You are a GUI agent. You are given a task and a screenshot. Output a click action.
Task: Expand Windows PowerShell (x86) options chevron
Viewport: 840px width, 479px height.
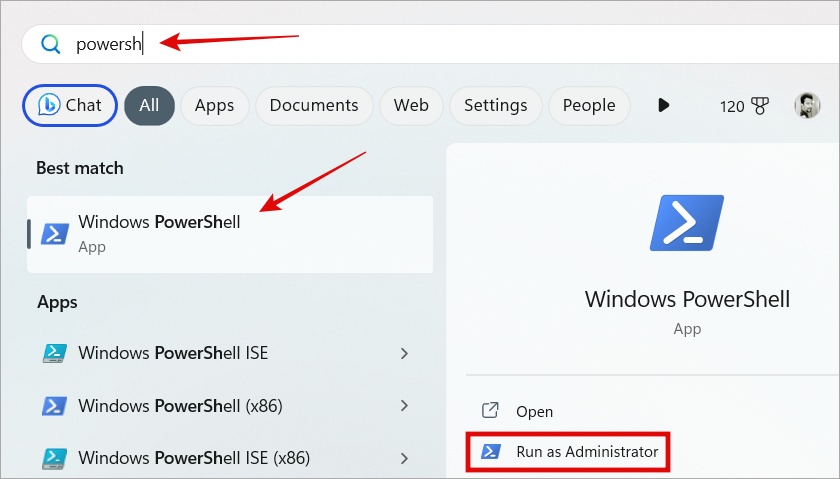(404, 406)
